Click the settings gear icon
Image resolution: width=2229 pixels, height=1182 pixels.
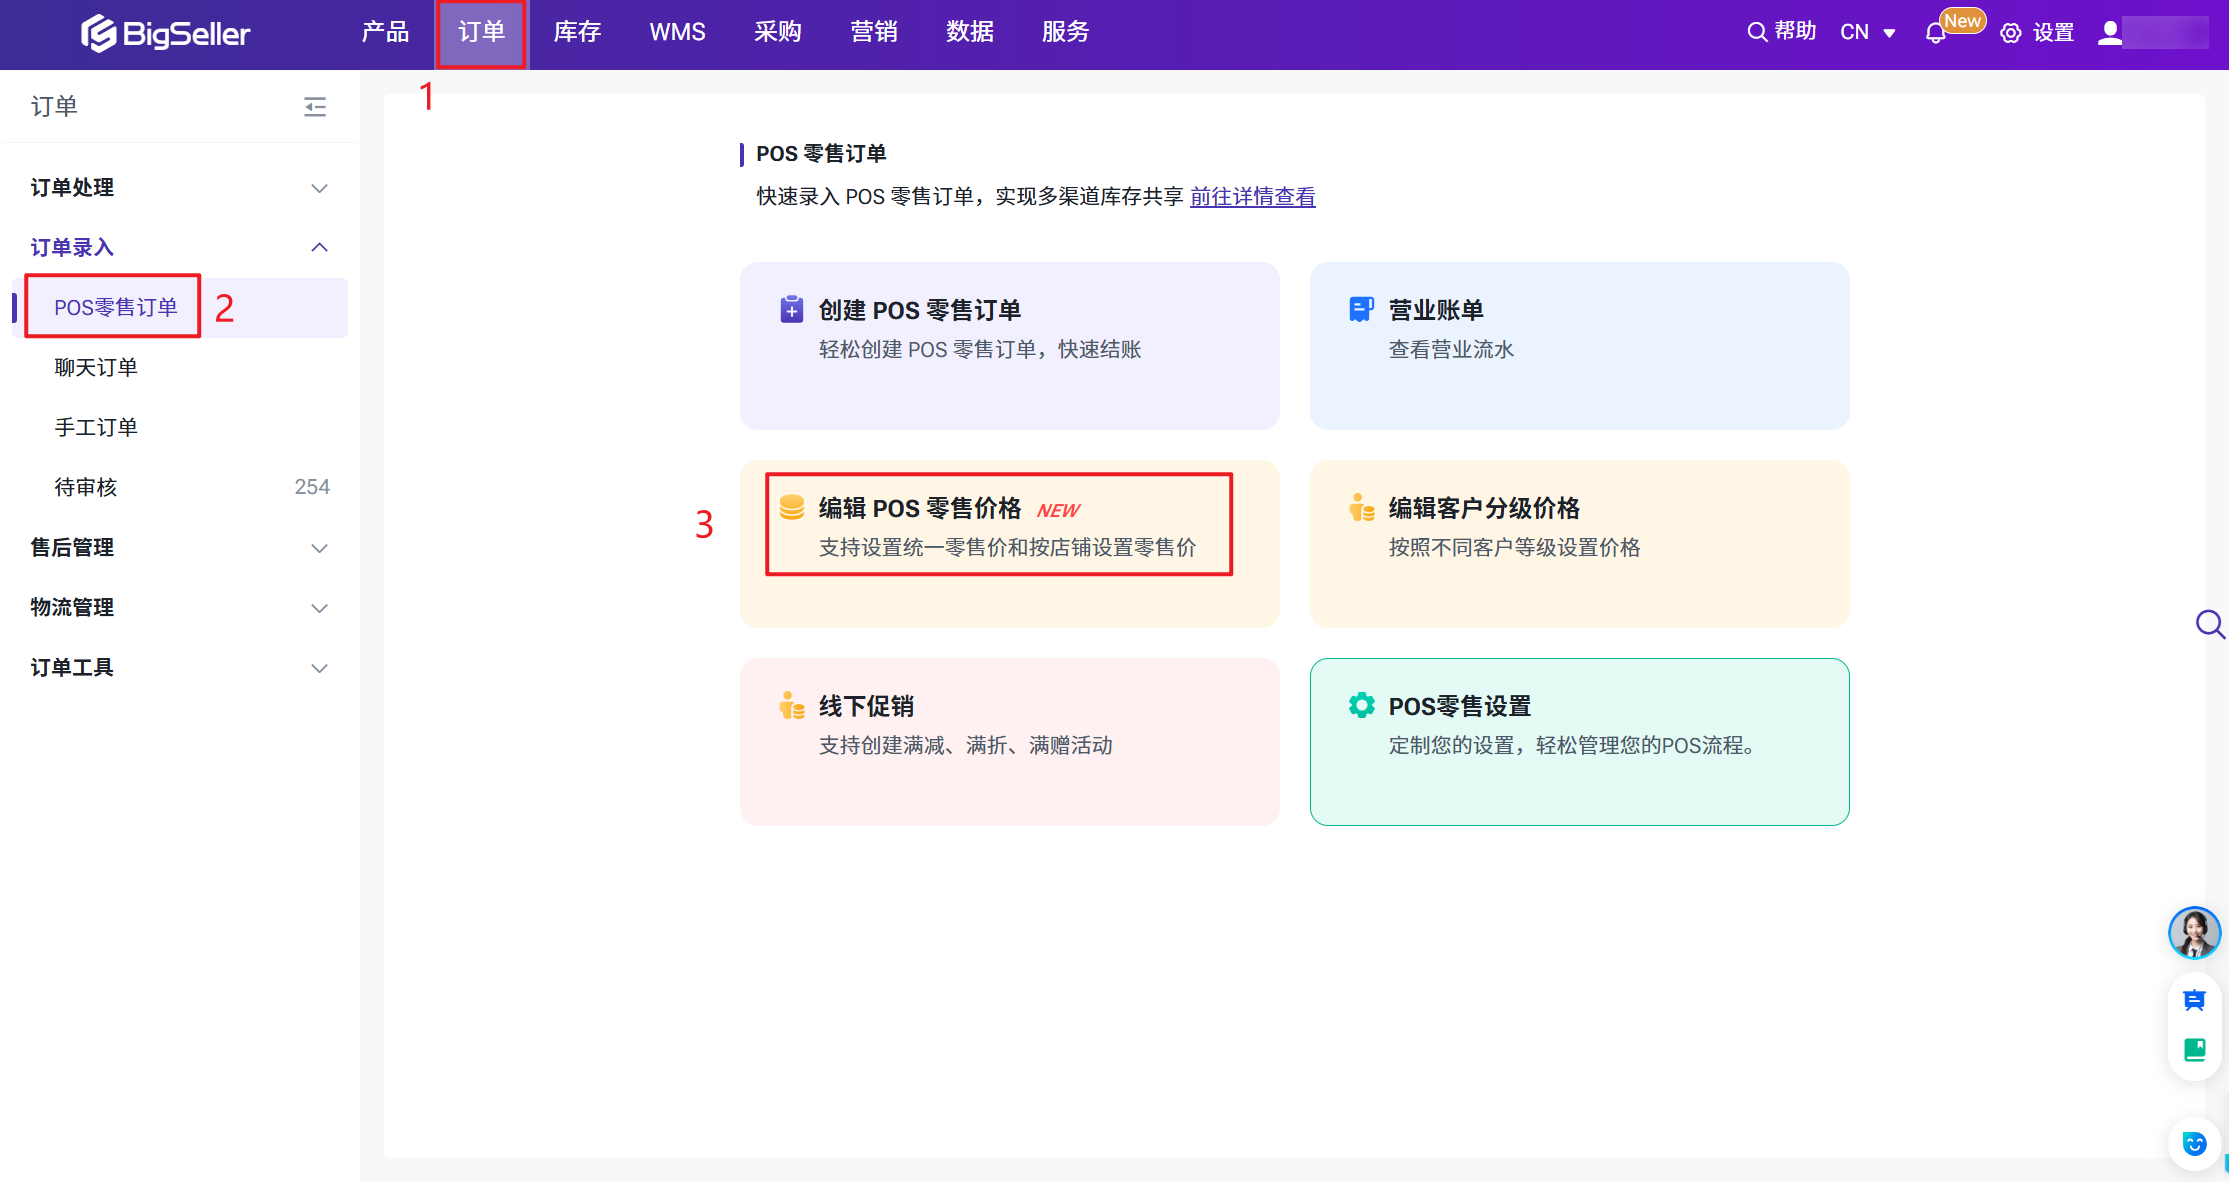coord(2010,33)
